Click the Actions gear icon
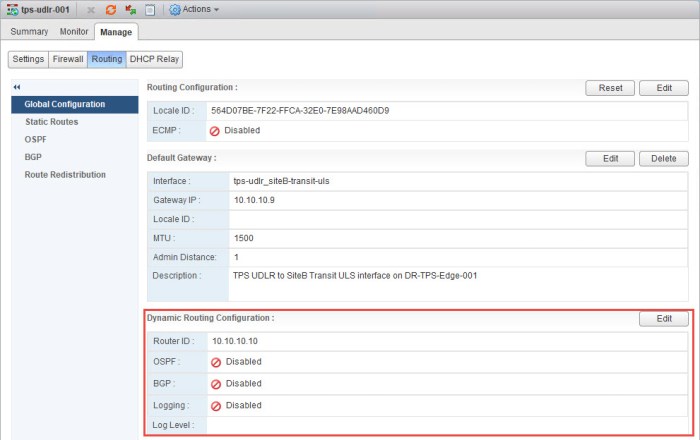The height and width of the screenshot is (440, 700). 175,9
